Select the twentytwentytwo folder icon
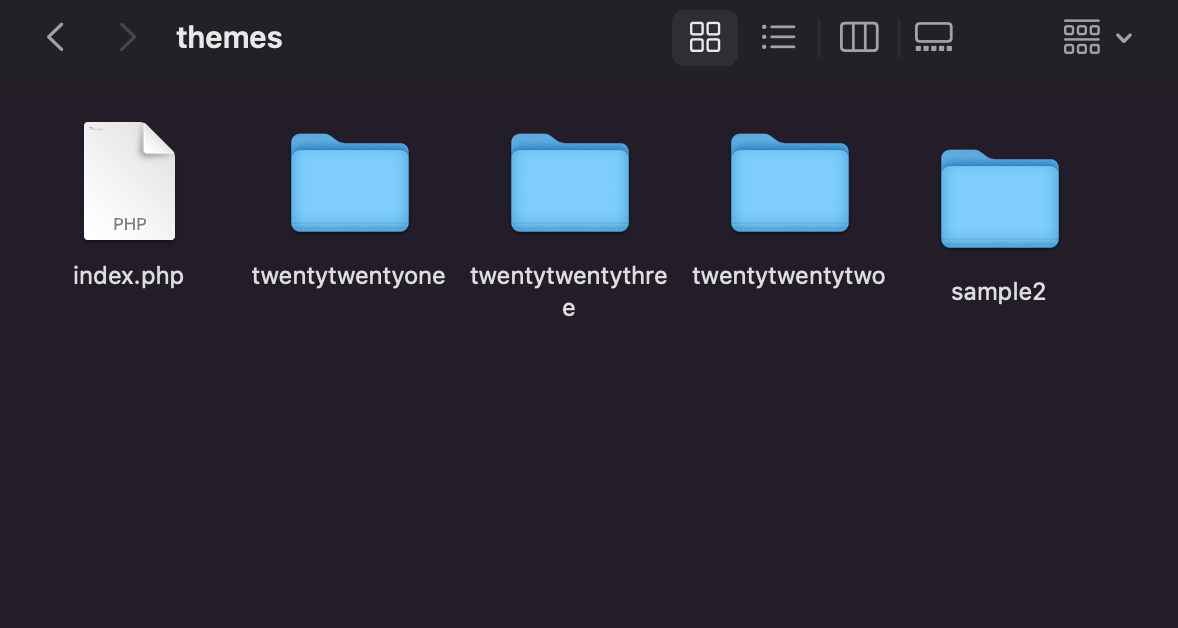 [790, 183]
